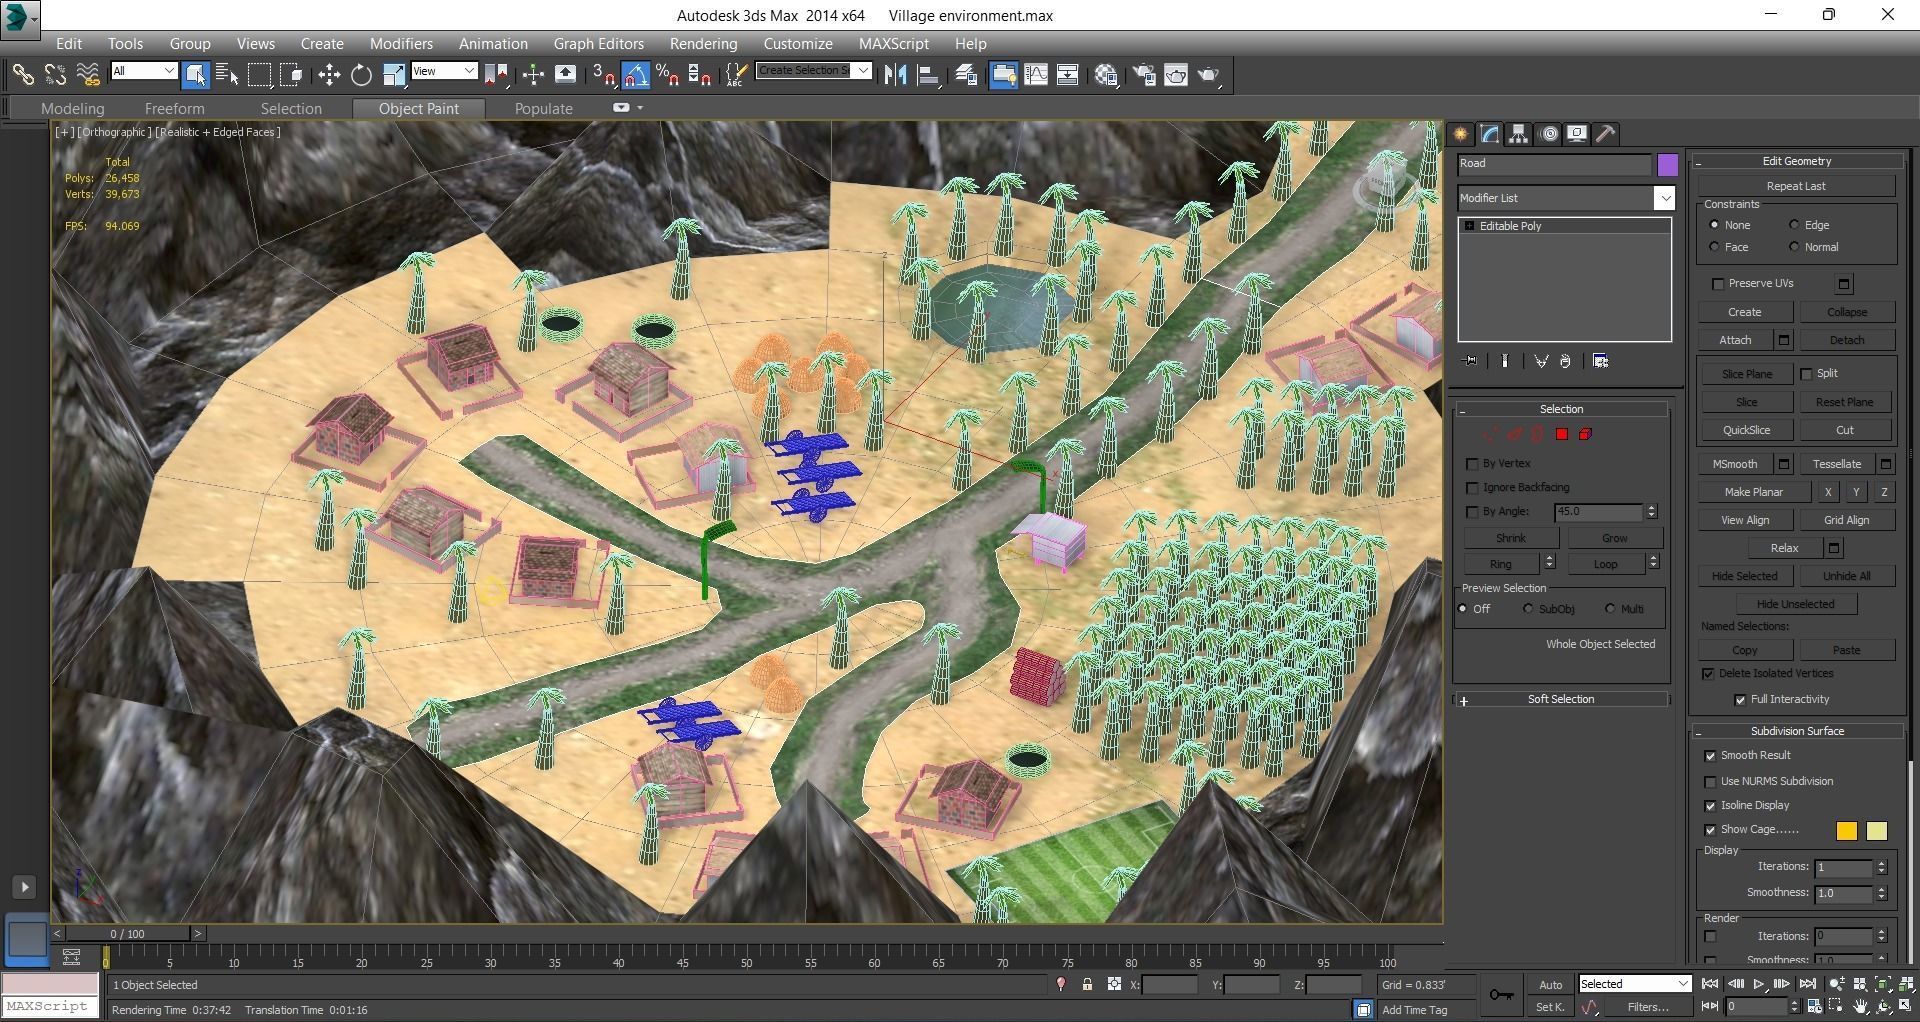Click the Attach button

1735,340
